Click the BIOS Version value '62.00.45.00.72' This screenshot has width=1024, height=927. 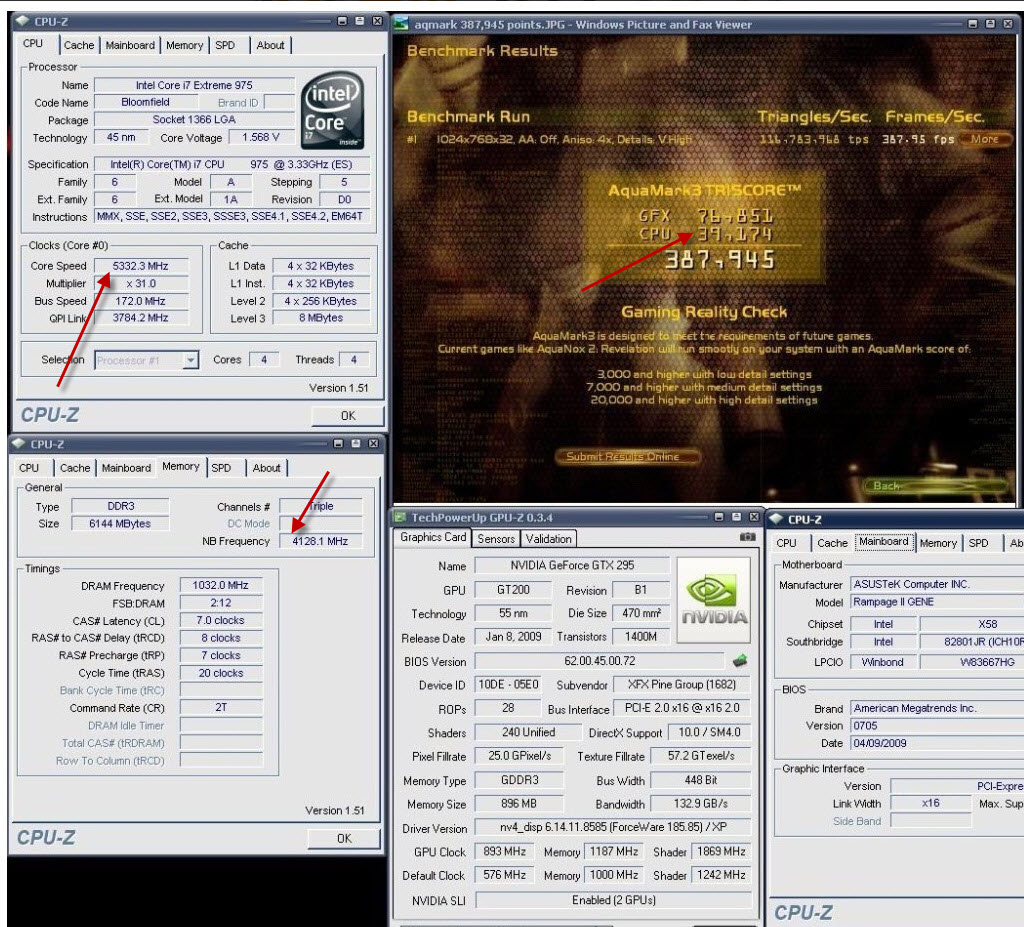[600, 661]
